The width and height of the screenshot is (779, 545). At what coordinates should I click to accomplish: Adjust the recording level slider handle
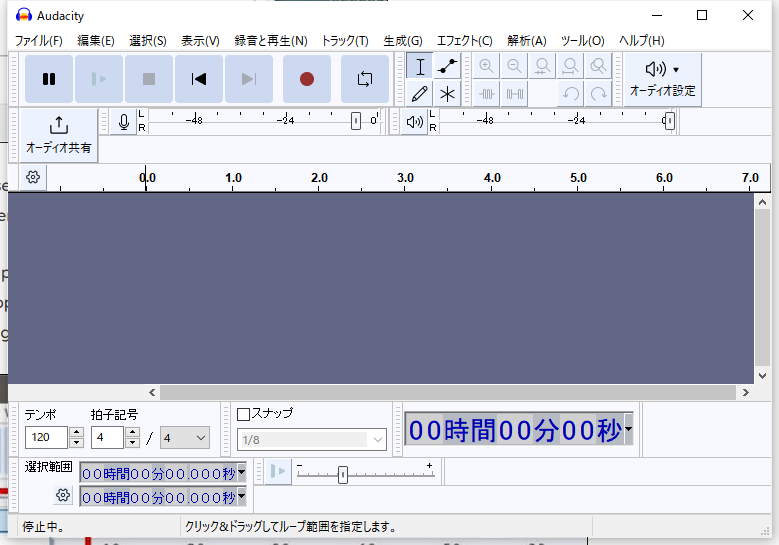pyautogui.click(x=356, y=121)
